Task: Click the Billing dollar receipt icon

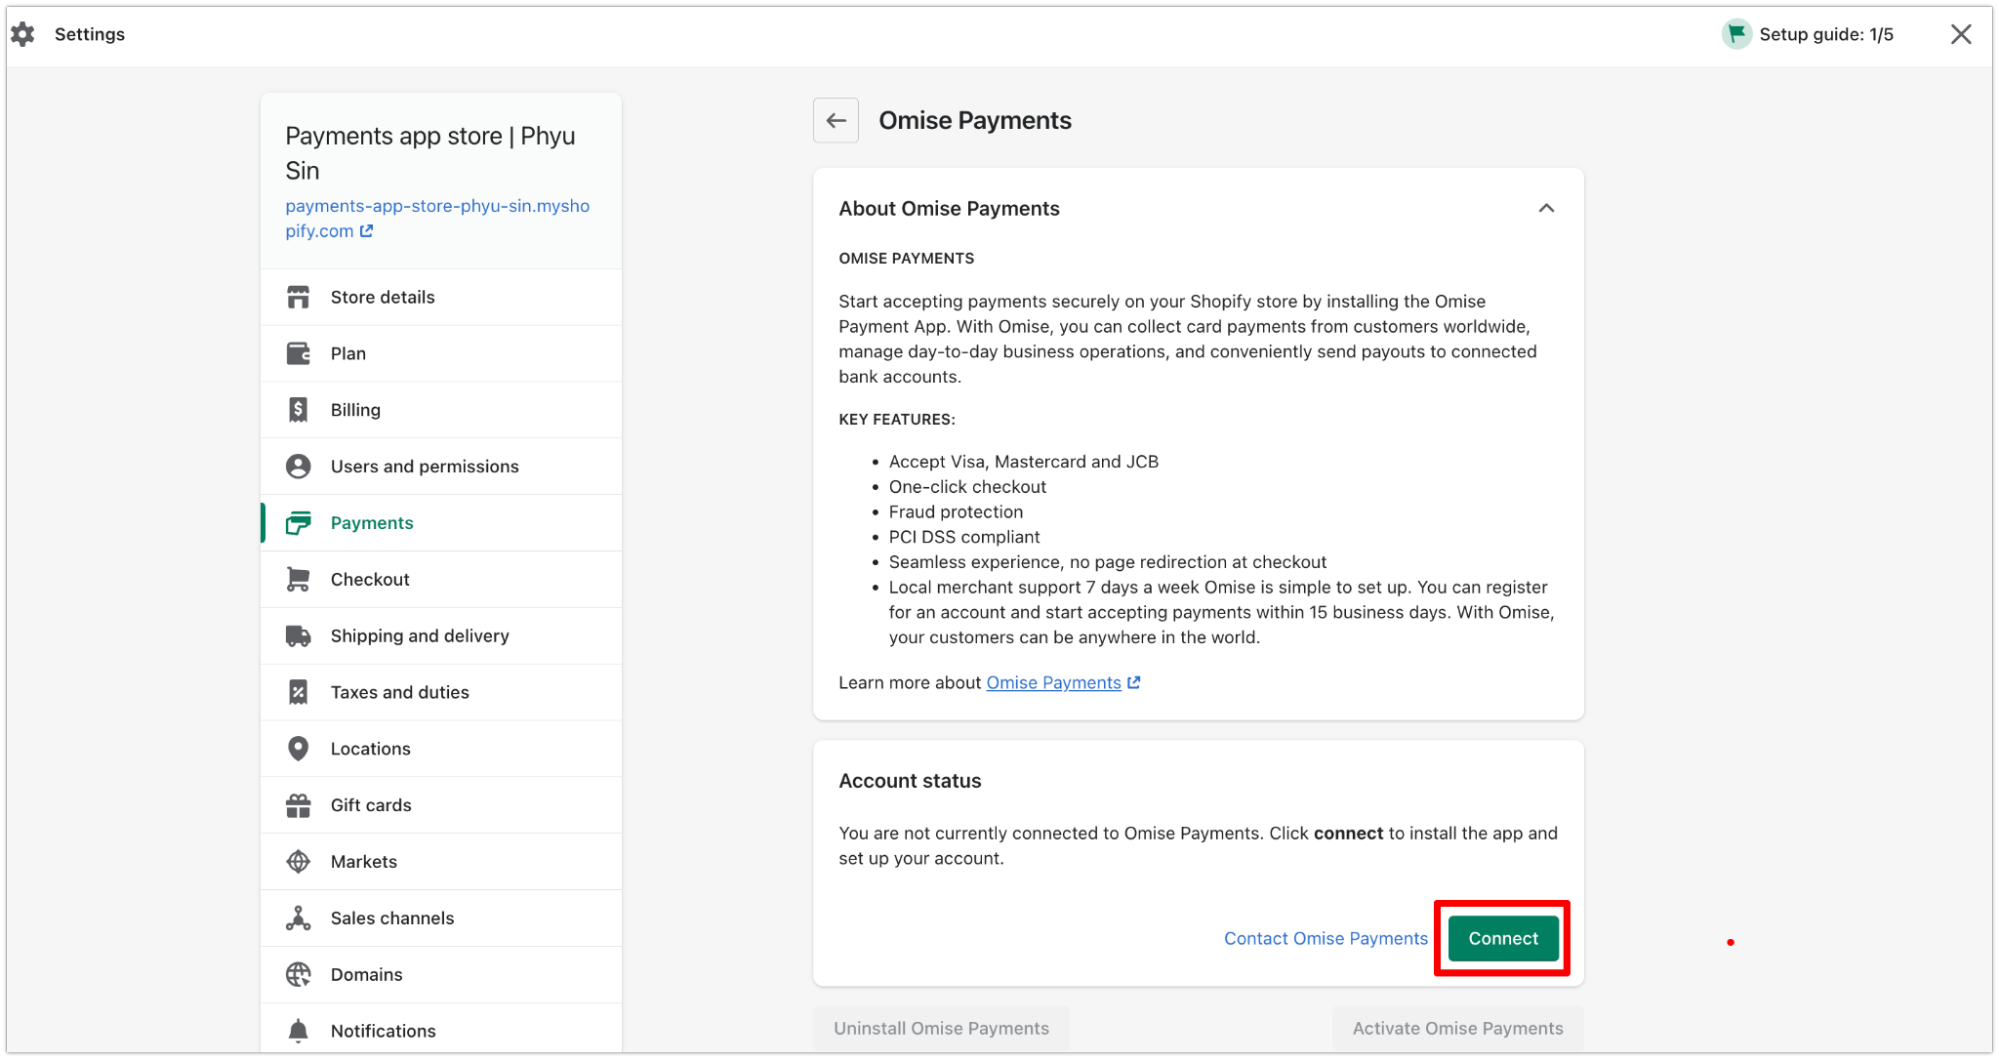Action: [298, 410]
